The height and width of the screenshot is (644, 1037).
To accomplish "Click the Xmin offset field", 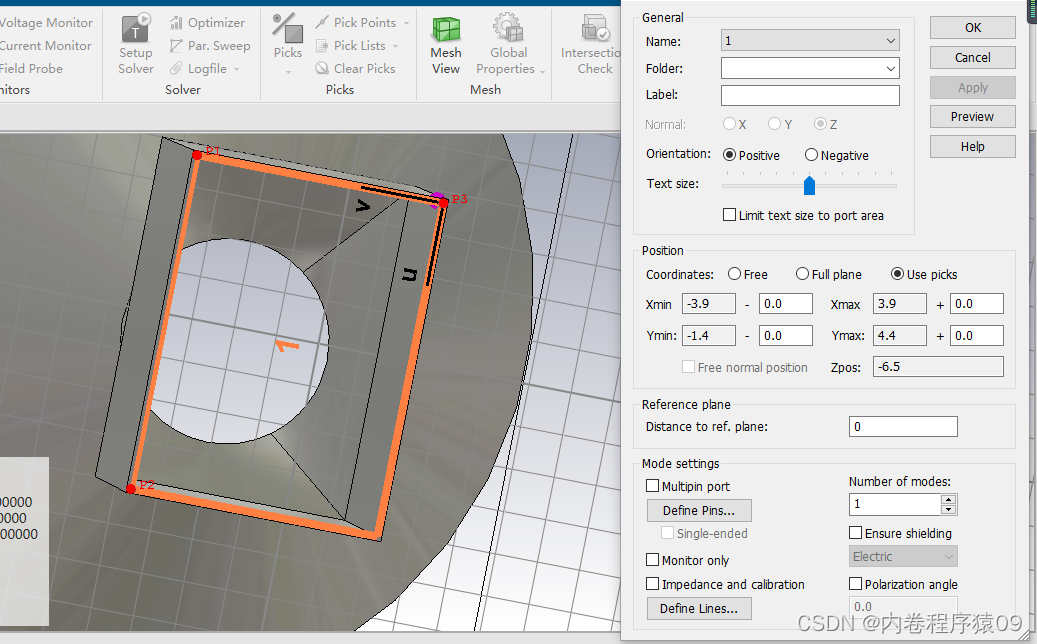I will (x=786, y=303).
